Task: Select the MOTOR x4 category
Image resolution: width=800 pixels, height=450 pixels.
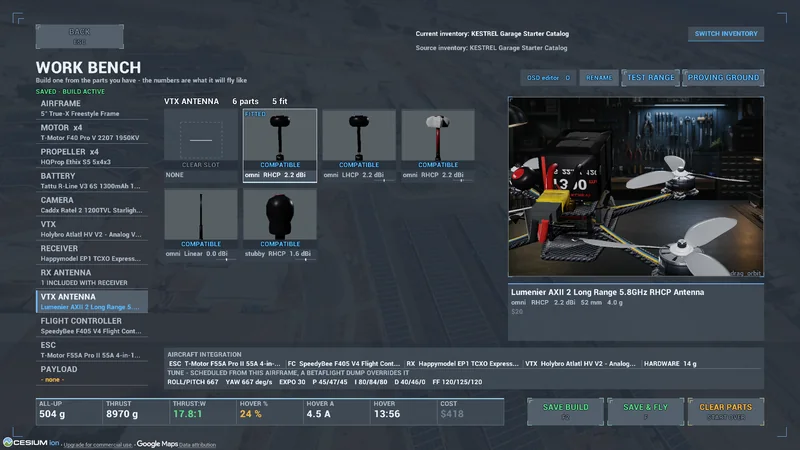Action: point(92,132)
